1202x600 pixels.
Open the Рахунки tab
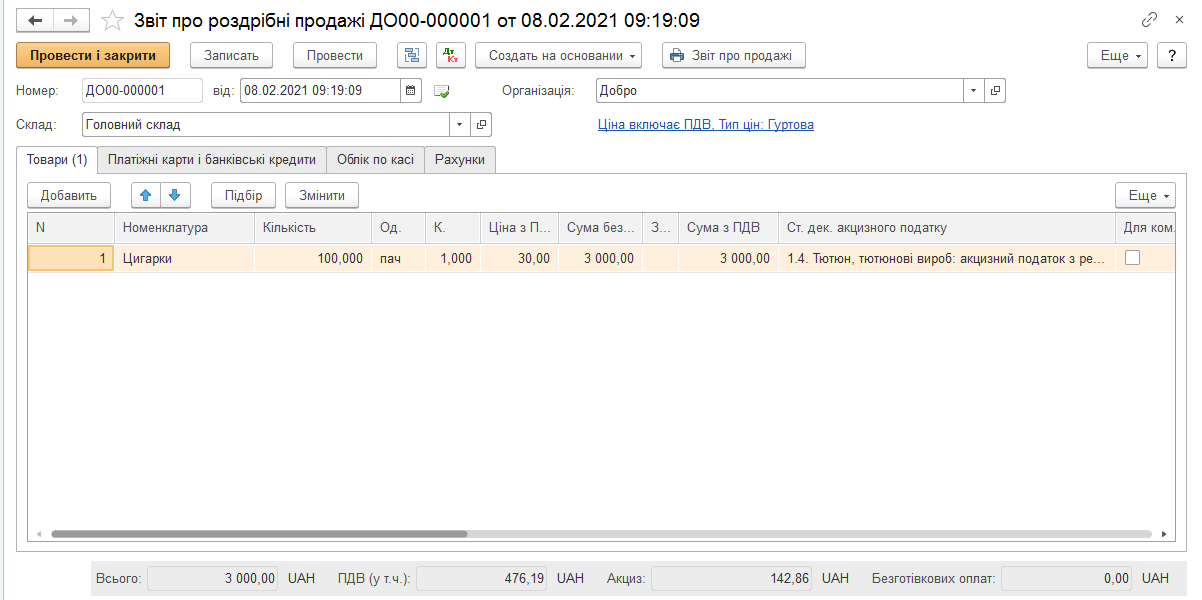[x=460, y=159]
